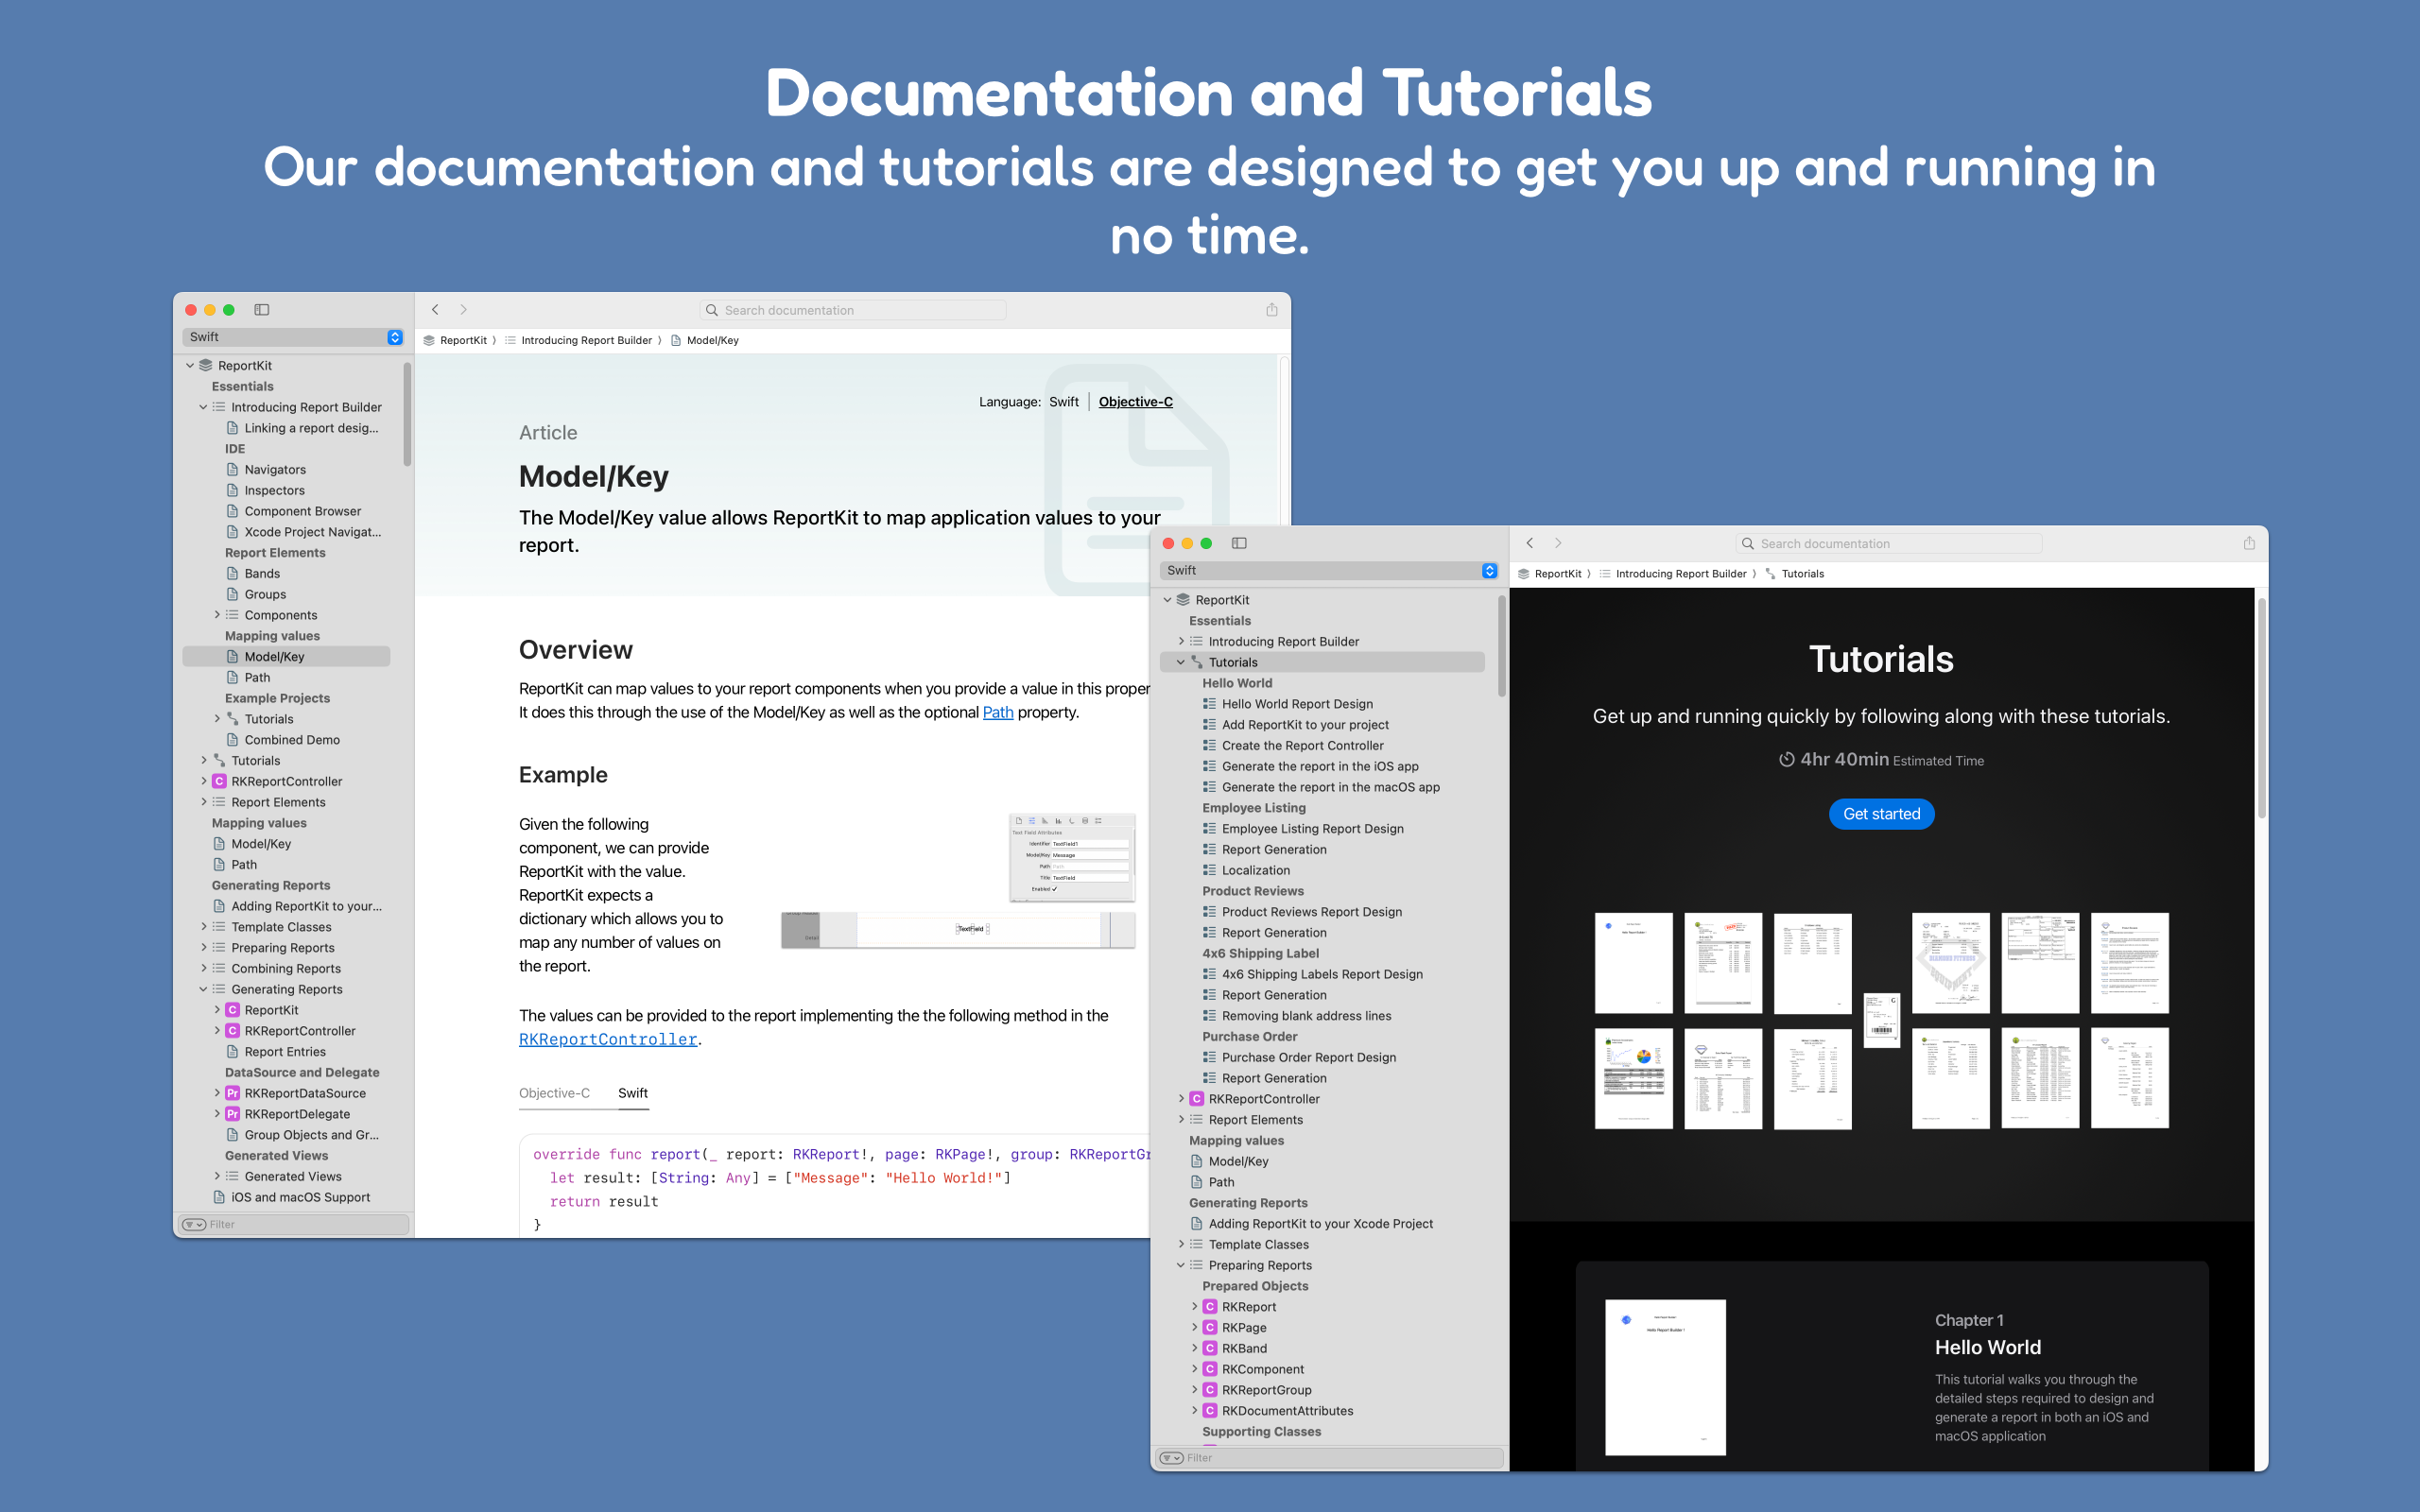2420x1512 pixels.
Task: Click the dark tutorial page scrollbar
Action: [x=2261, y=710]
